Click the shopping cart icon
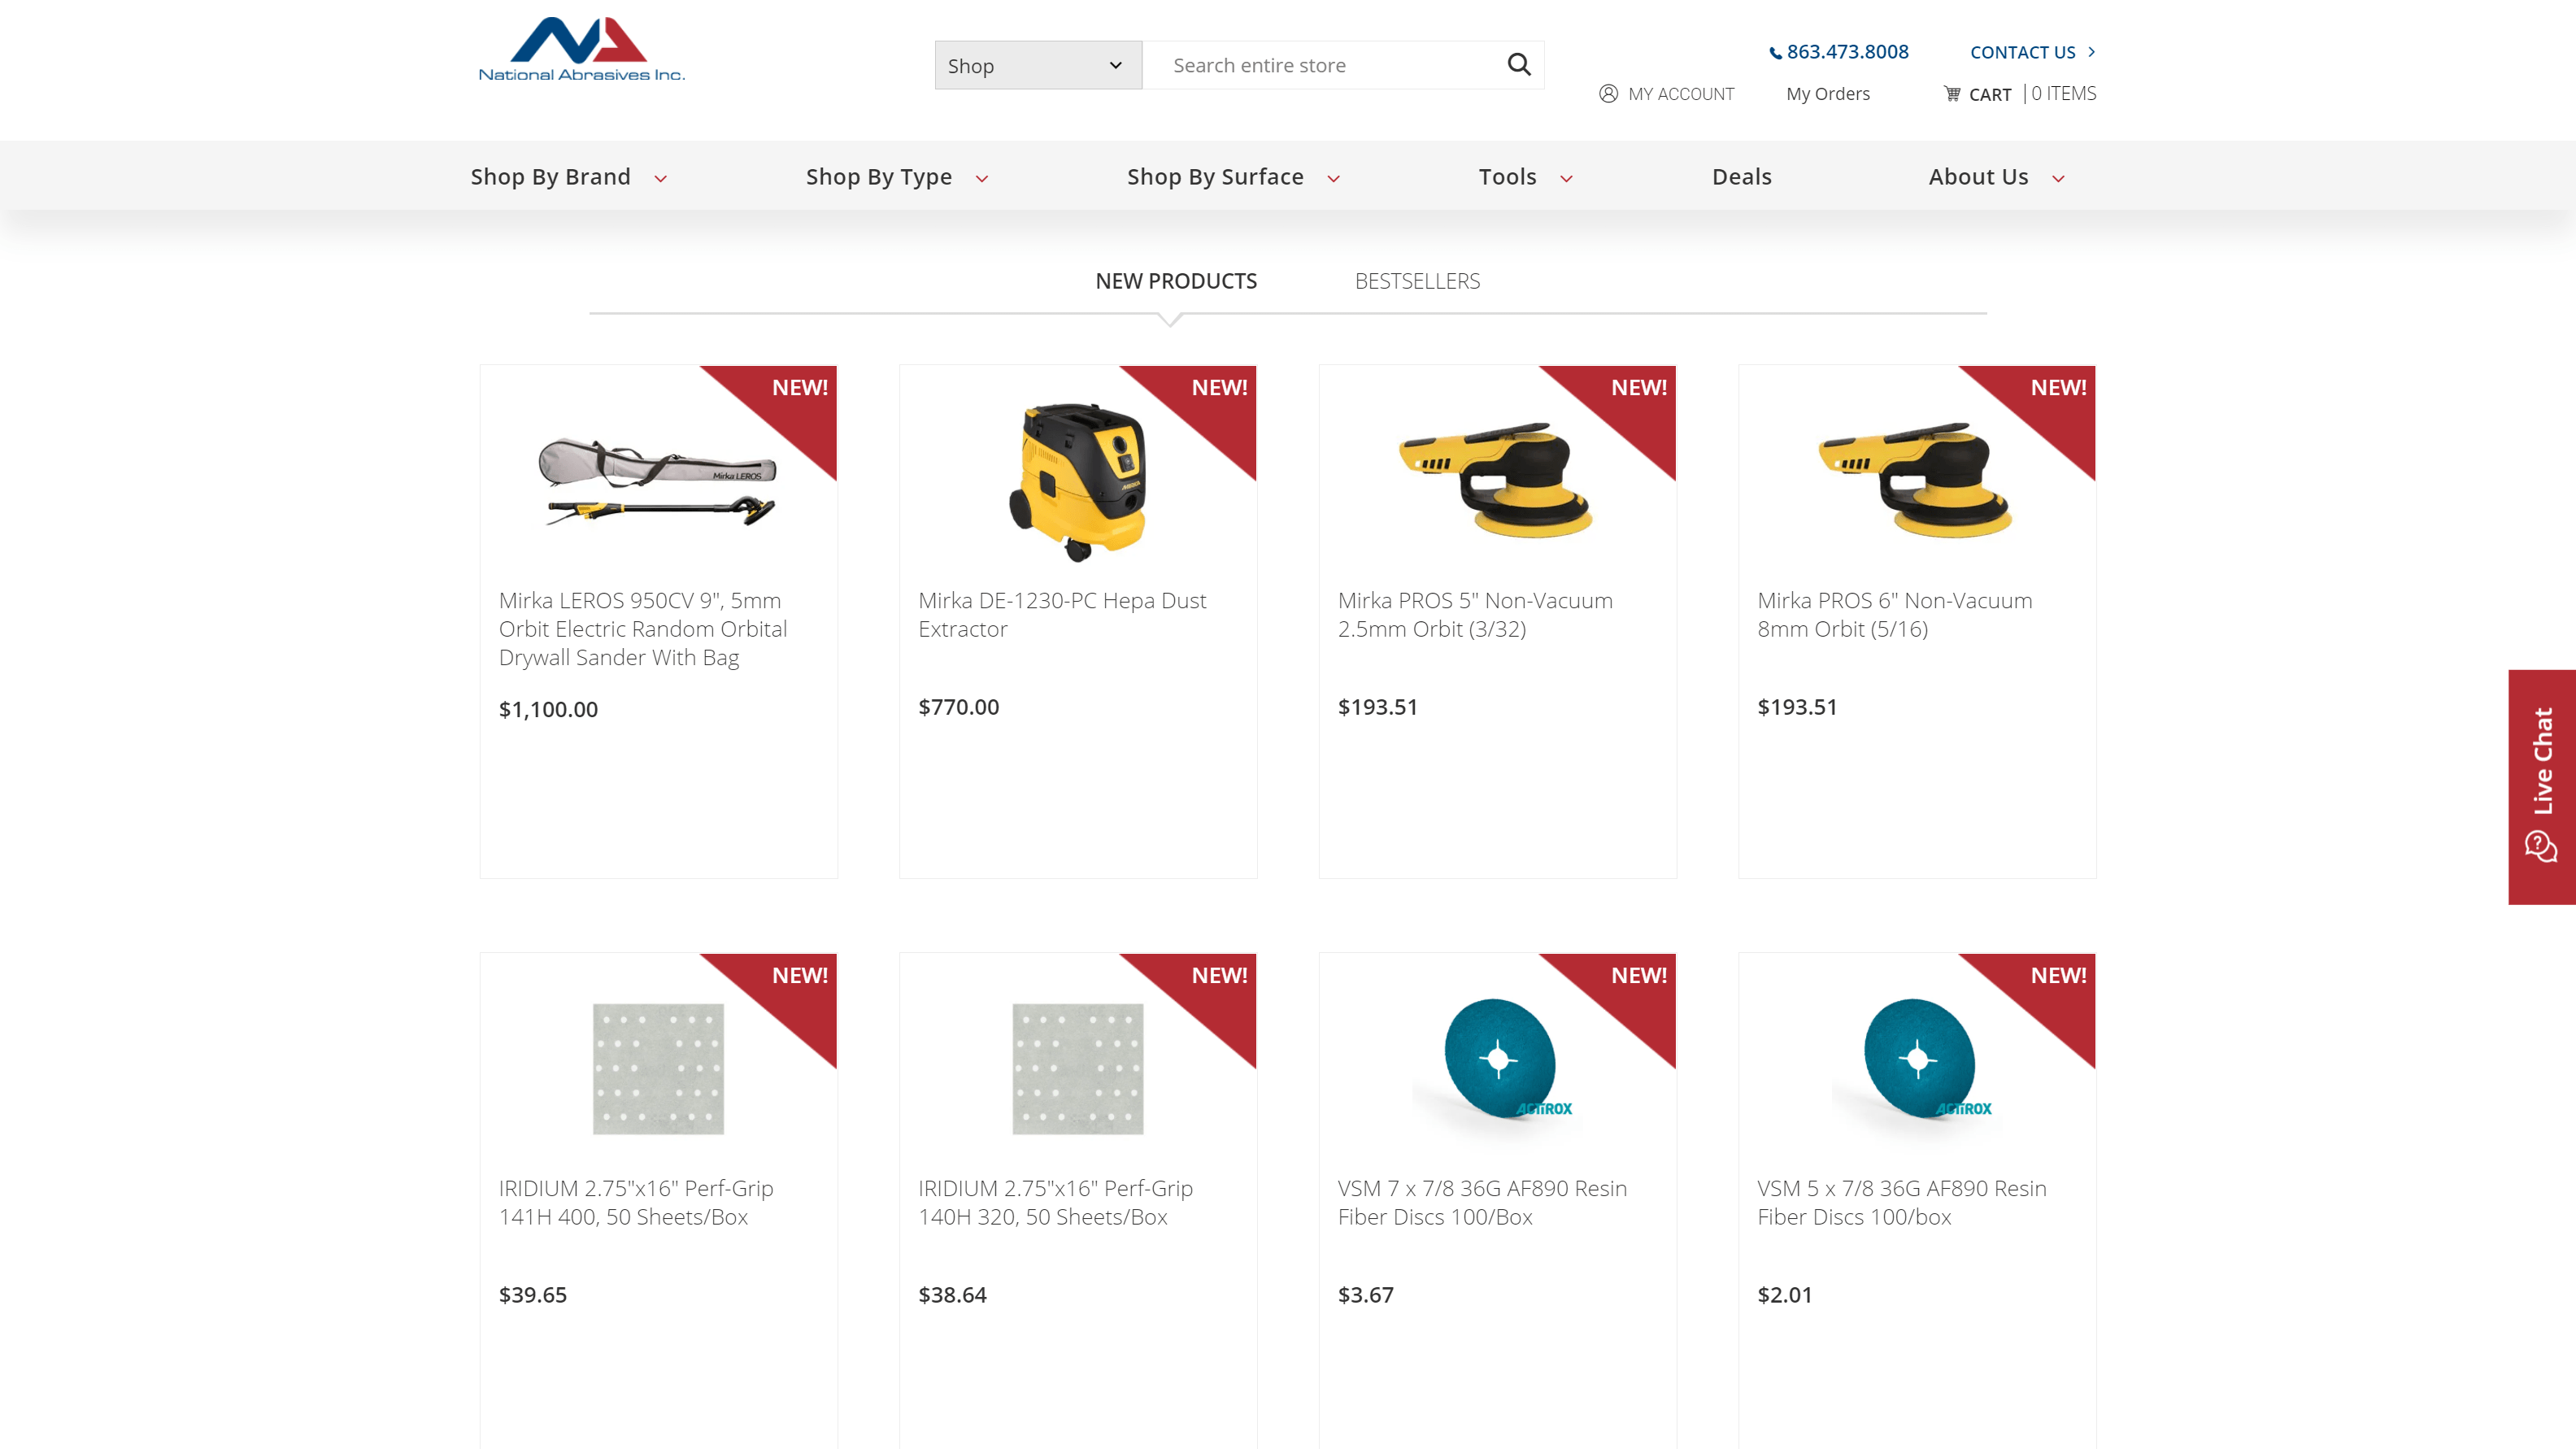Screen dimensions: 2576x1449 tap(1952, 93)
